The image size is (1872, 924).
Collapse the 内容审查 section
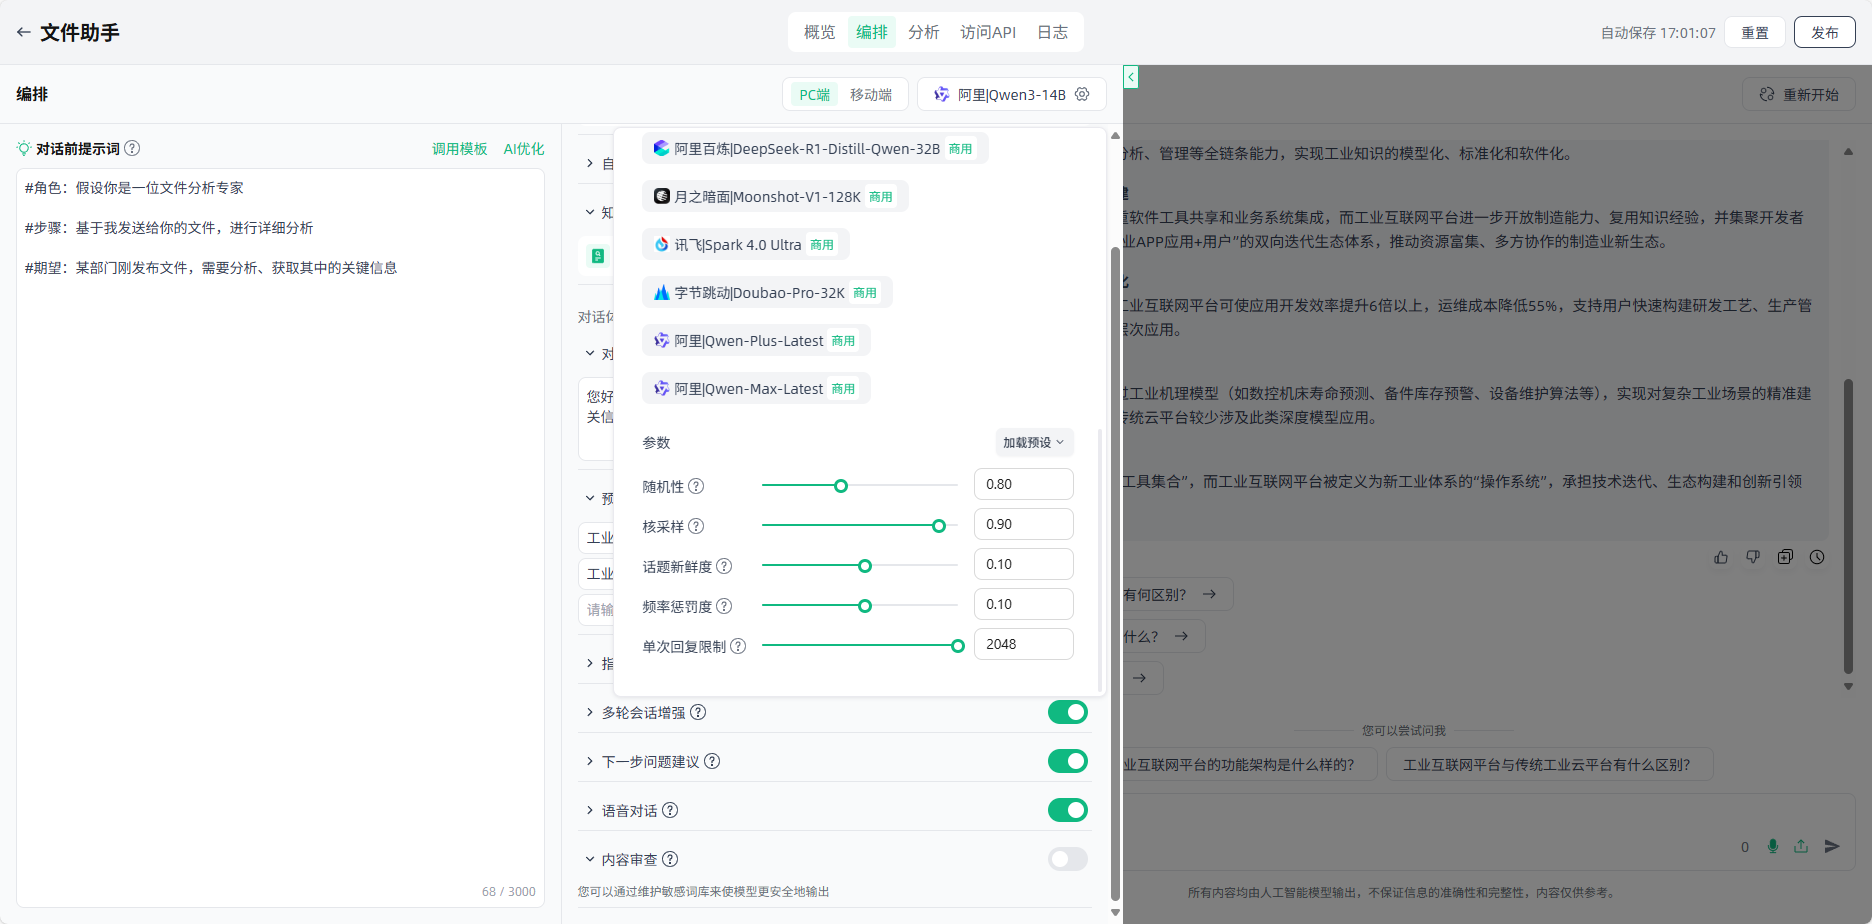[x=590, y=859]
